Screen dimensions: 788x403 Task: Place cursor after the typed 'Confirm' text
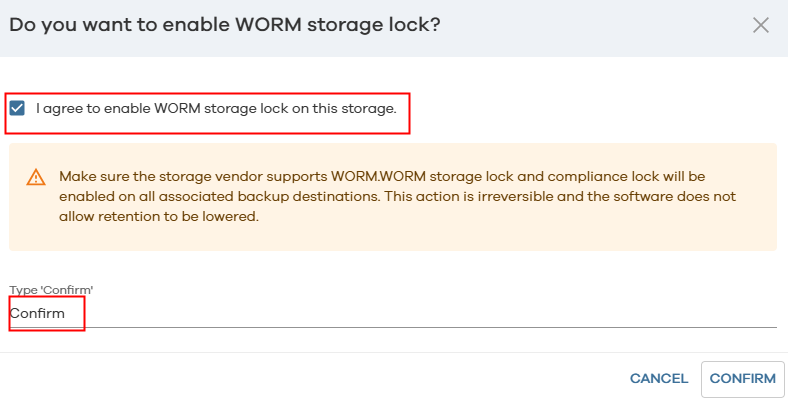[x=66, y=314]
